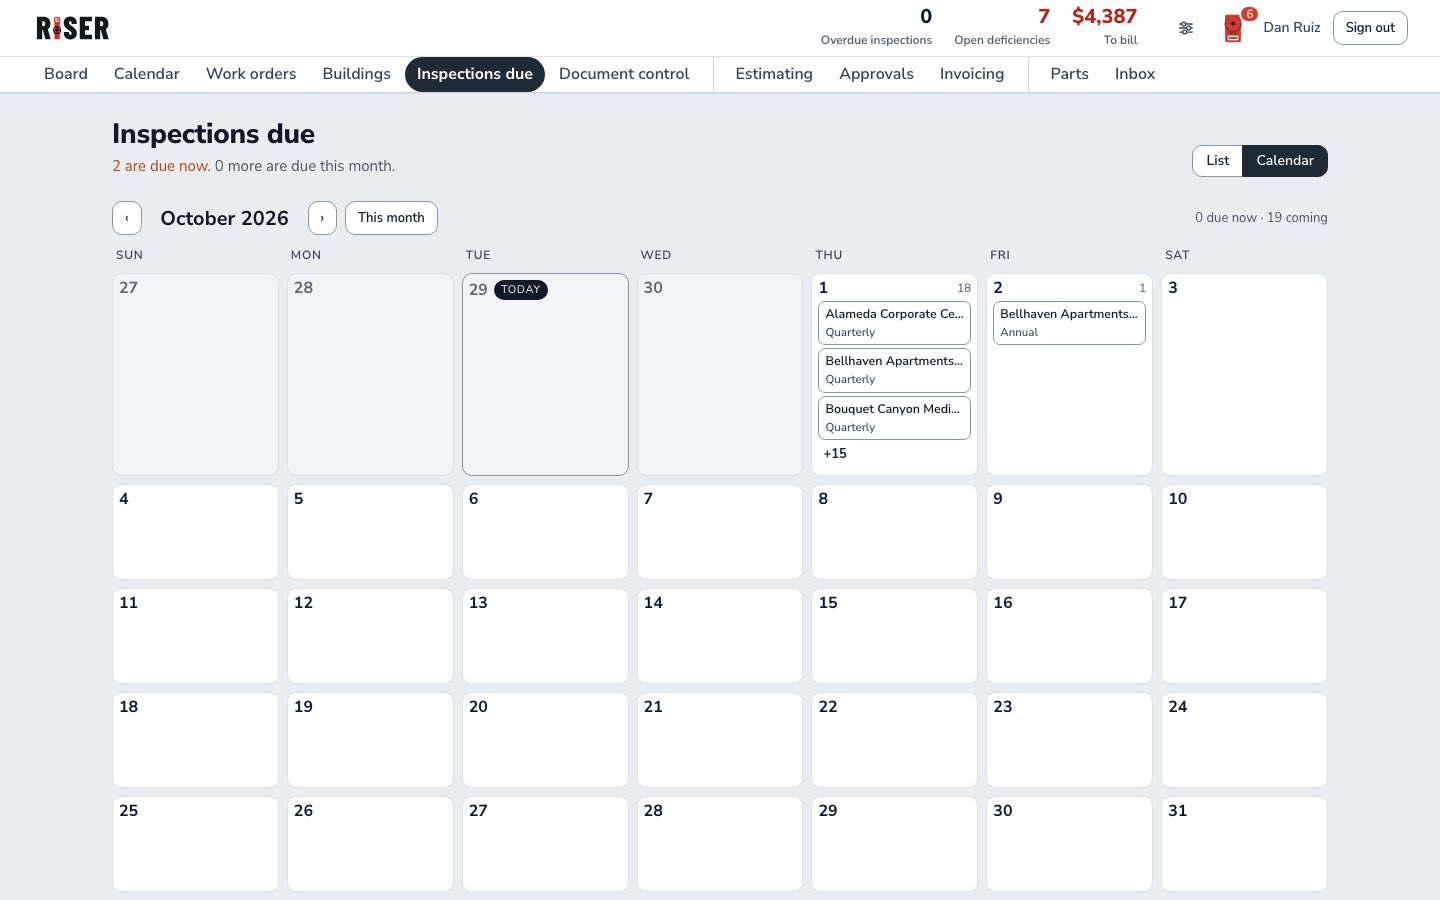Go to previous month with left chevron

point(127,218)
